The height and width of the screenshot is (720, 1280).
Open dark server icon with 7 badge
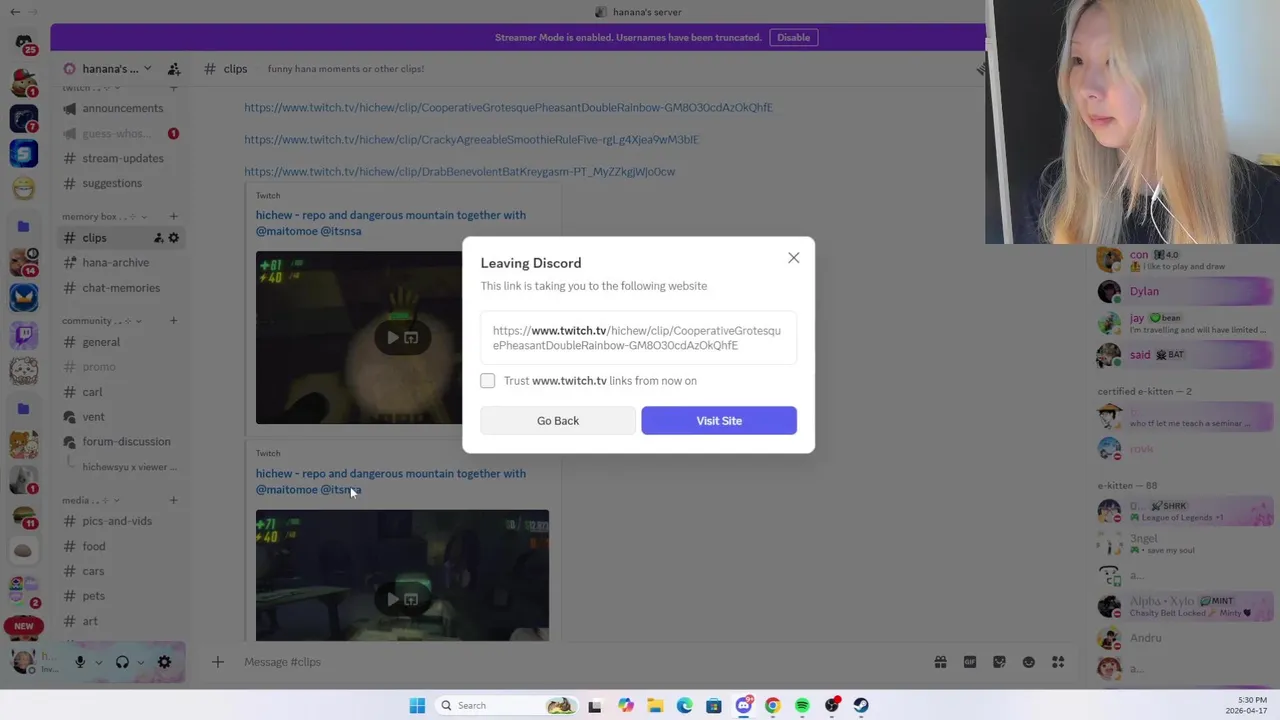point(24,118)
